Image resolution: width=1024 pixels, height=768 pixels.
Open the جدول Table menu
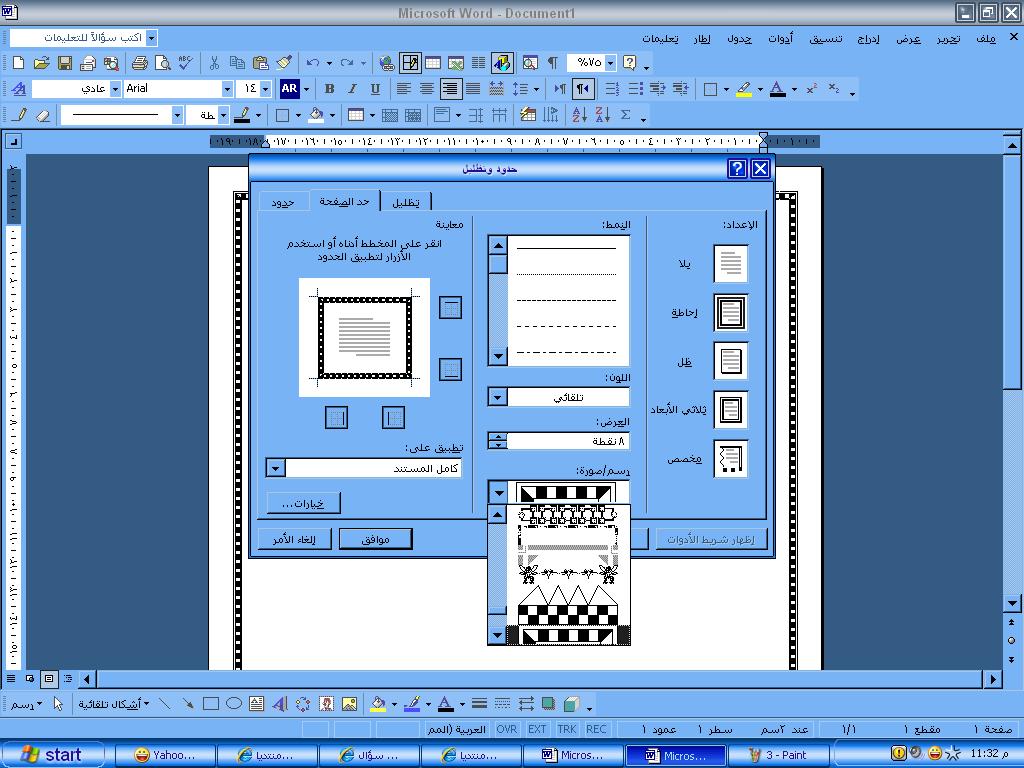739,39
